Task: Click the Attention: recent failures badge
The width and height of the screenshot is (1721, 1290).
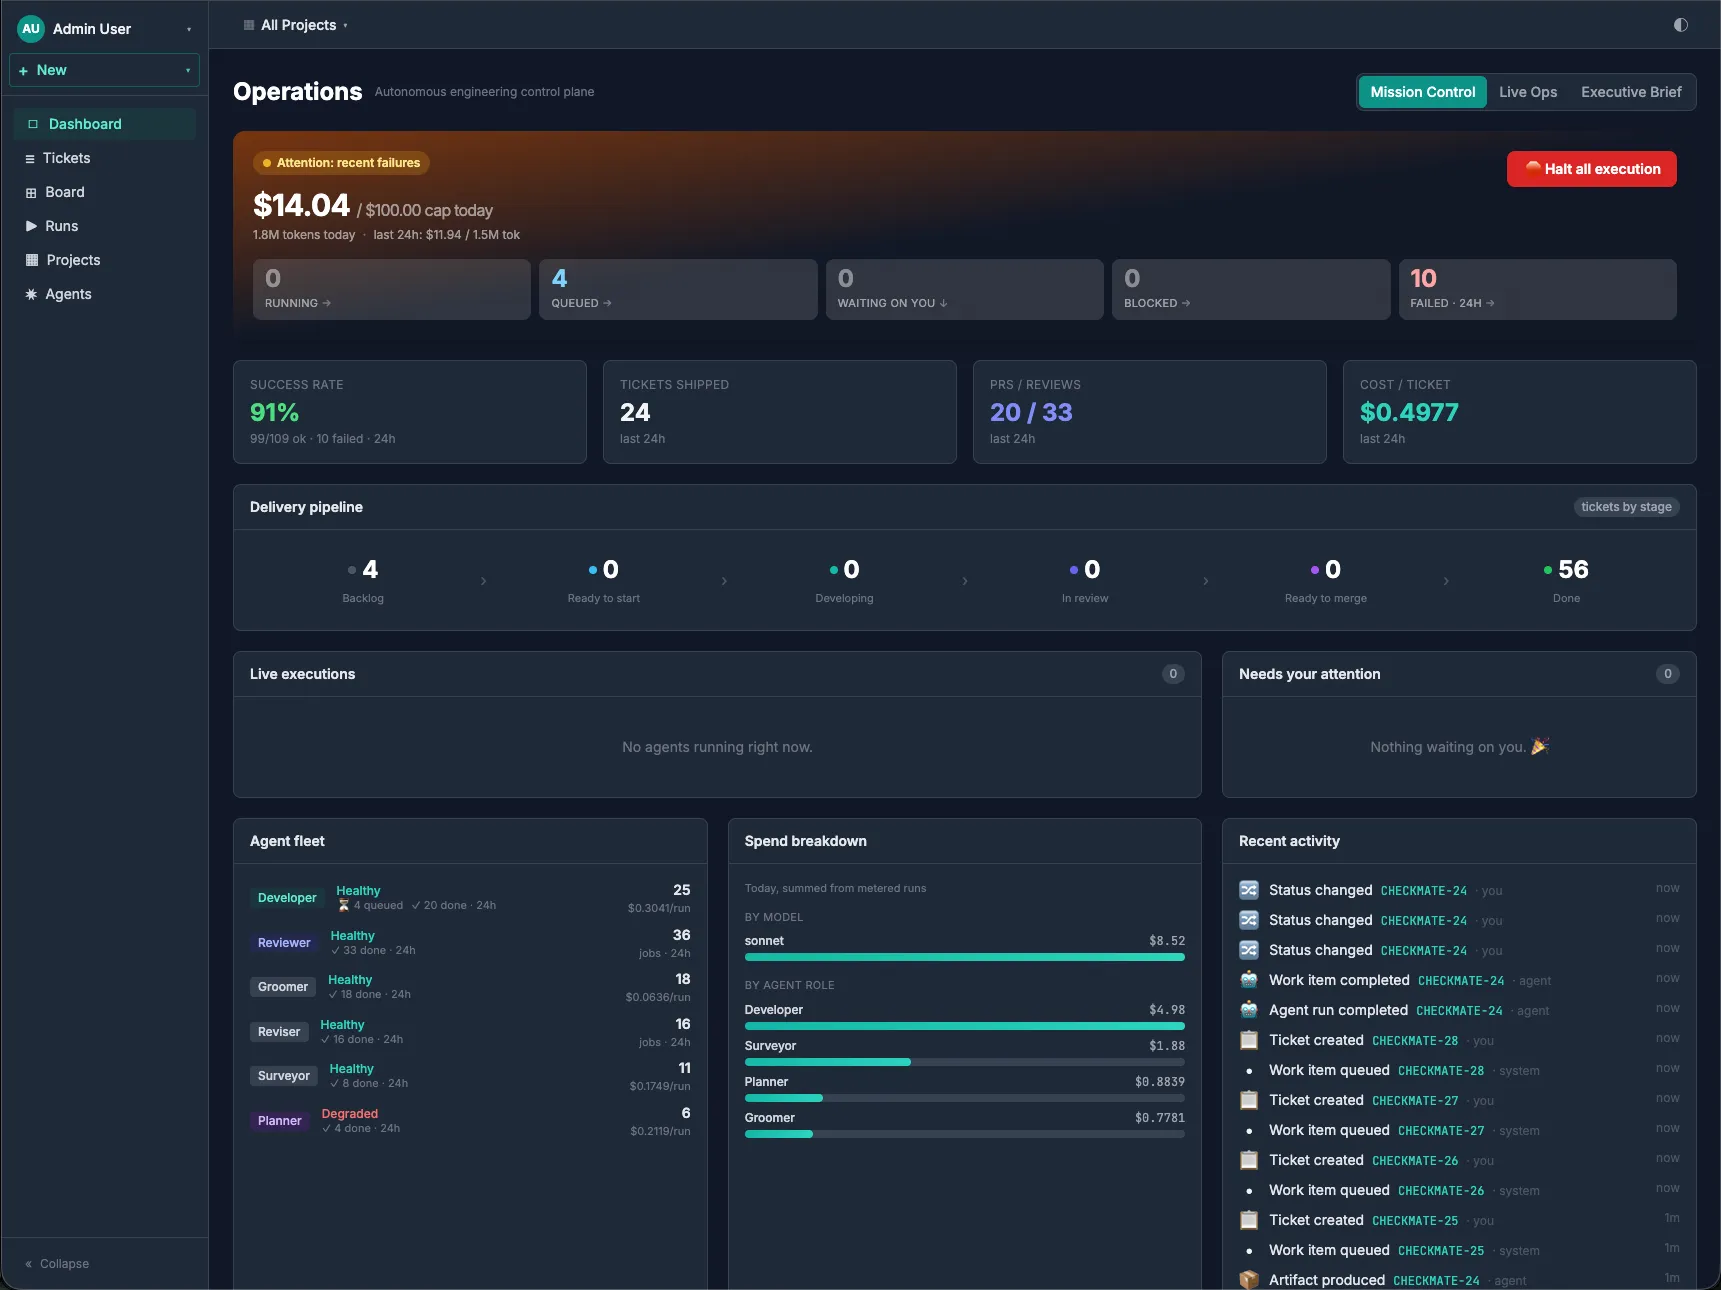Action: 341,163
